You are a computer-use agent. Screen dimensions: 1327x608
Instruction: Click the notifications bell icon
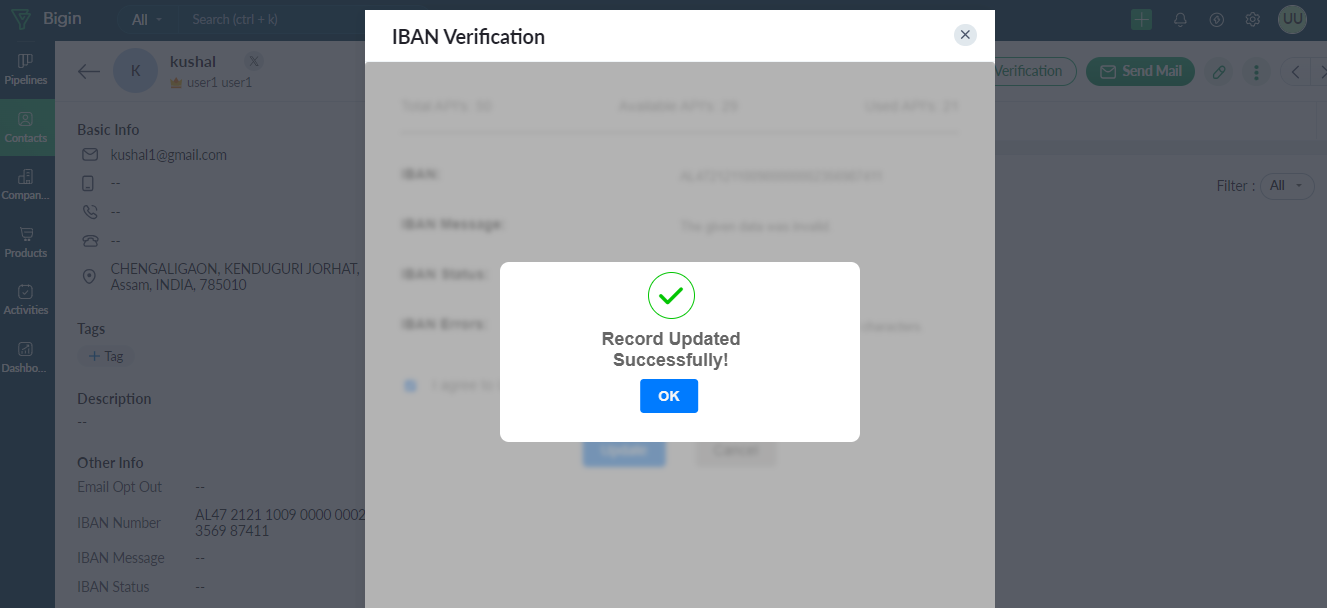(1180, 19)
